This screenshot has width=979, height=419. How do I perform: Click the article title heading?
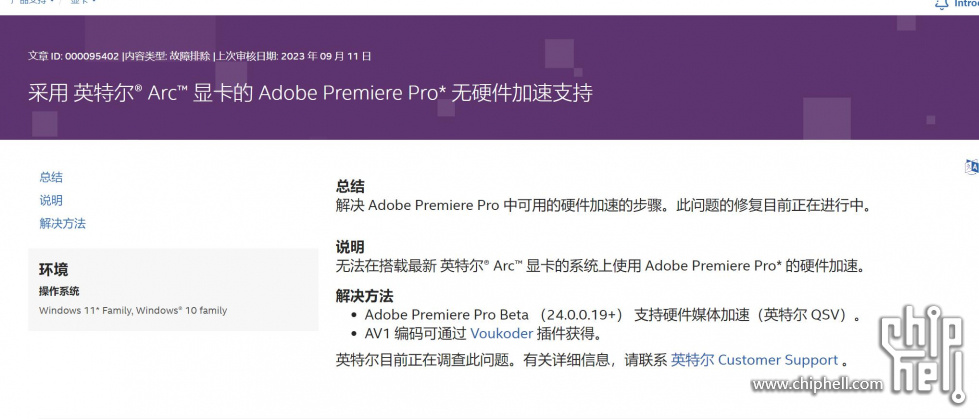point(310,93)
